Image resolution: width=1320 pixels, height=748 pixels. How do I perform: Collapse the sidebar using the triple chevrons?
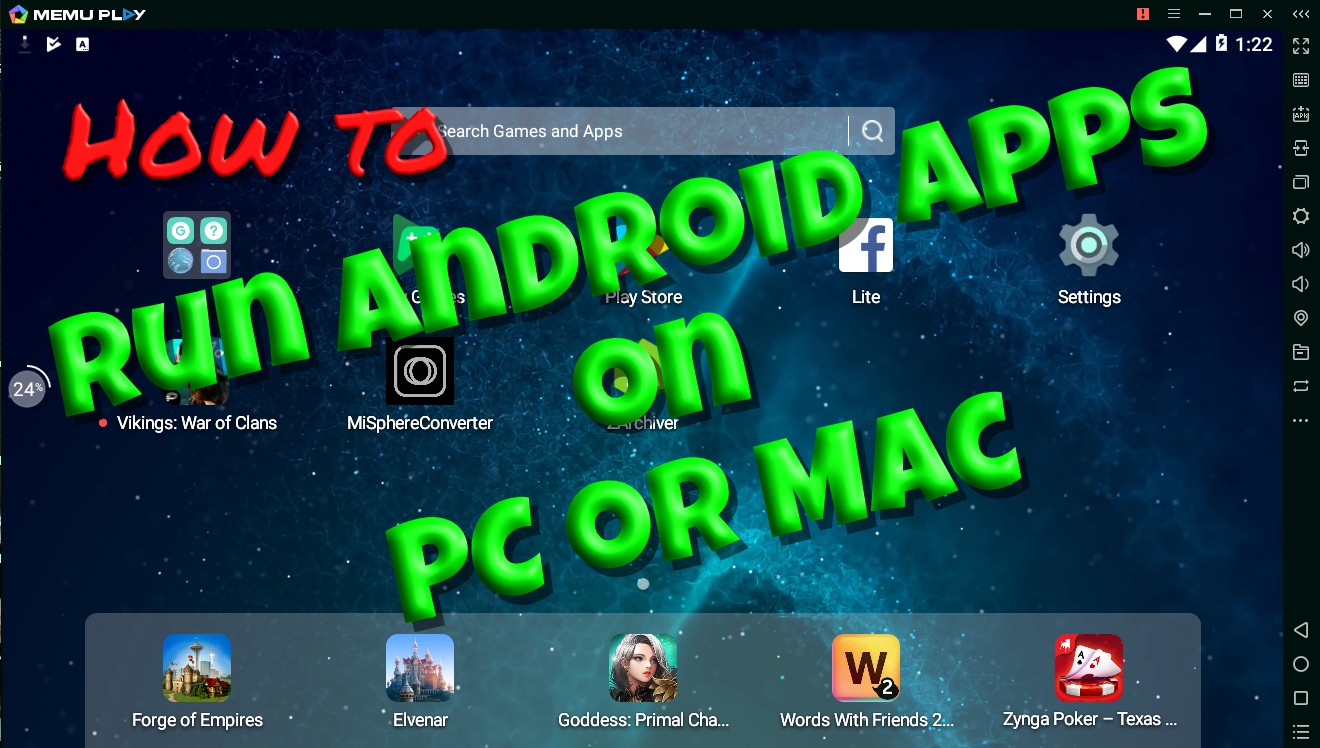pos(1300,14)
